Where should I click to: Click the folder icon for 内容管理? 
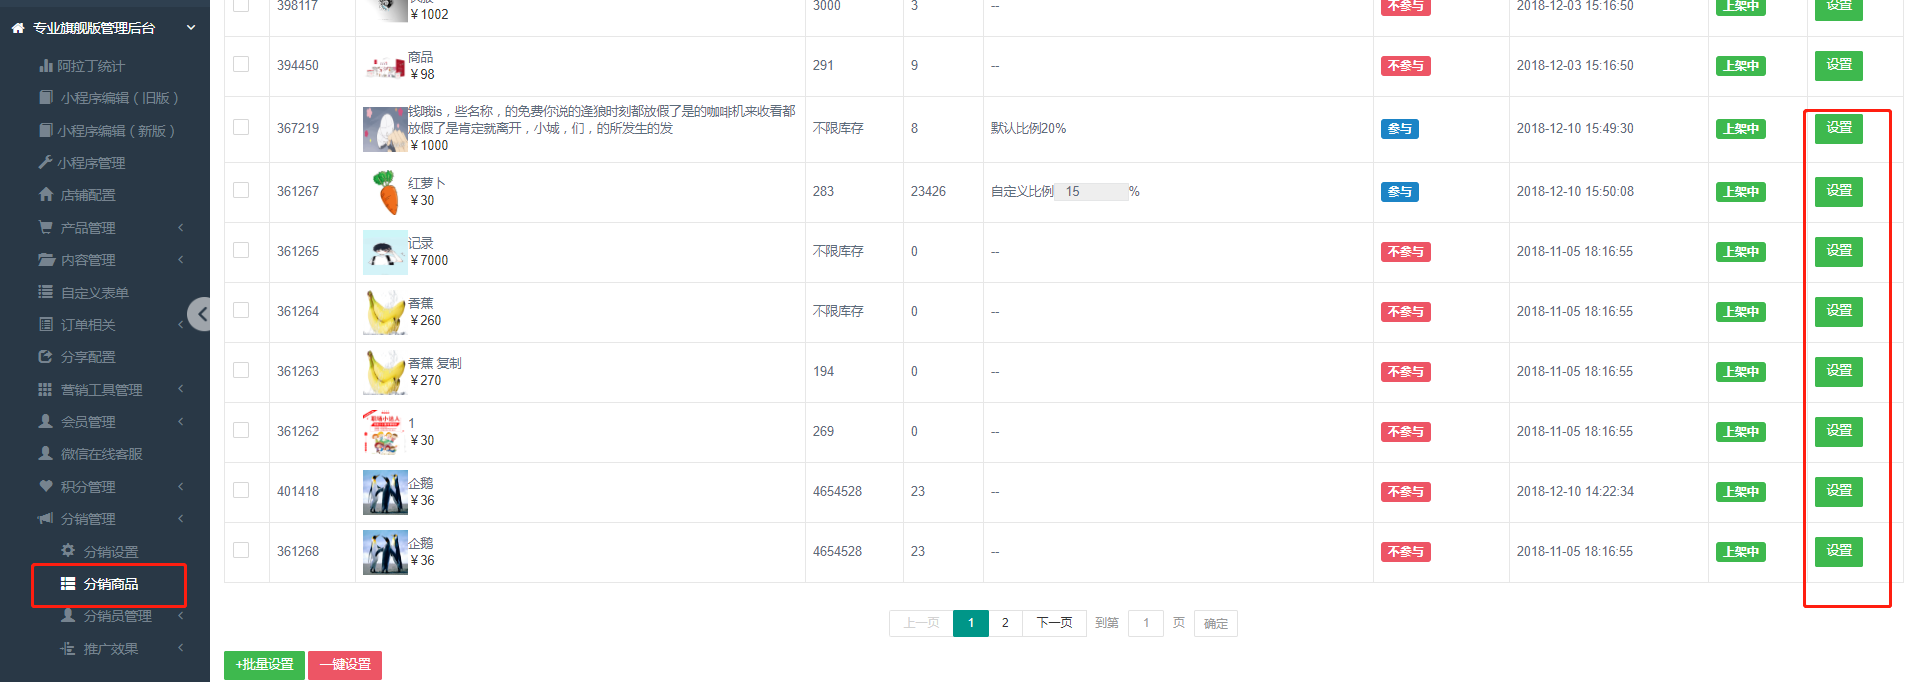click(46, 260)
